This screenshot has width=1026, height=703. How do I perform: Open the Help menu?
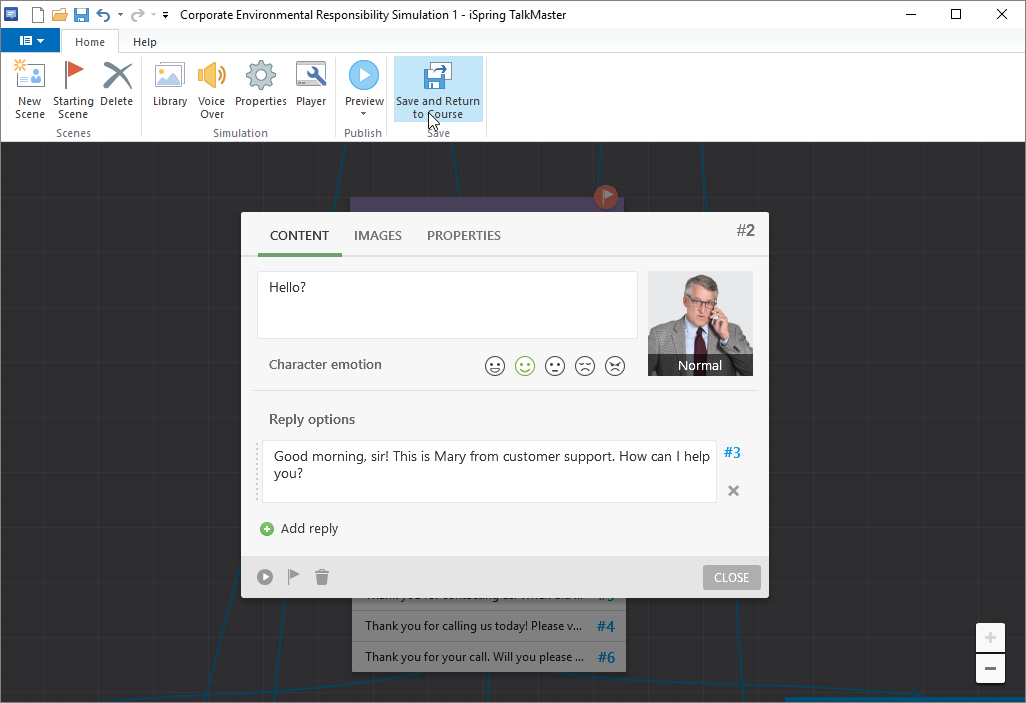pyautogui.click(x=145, y=41)
